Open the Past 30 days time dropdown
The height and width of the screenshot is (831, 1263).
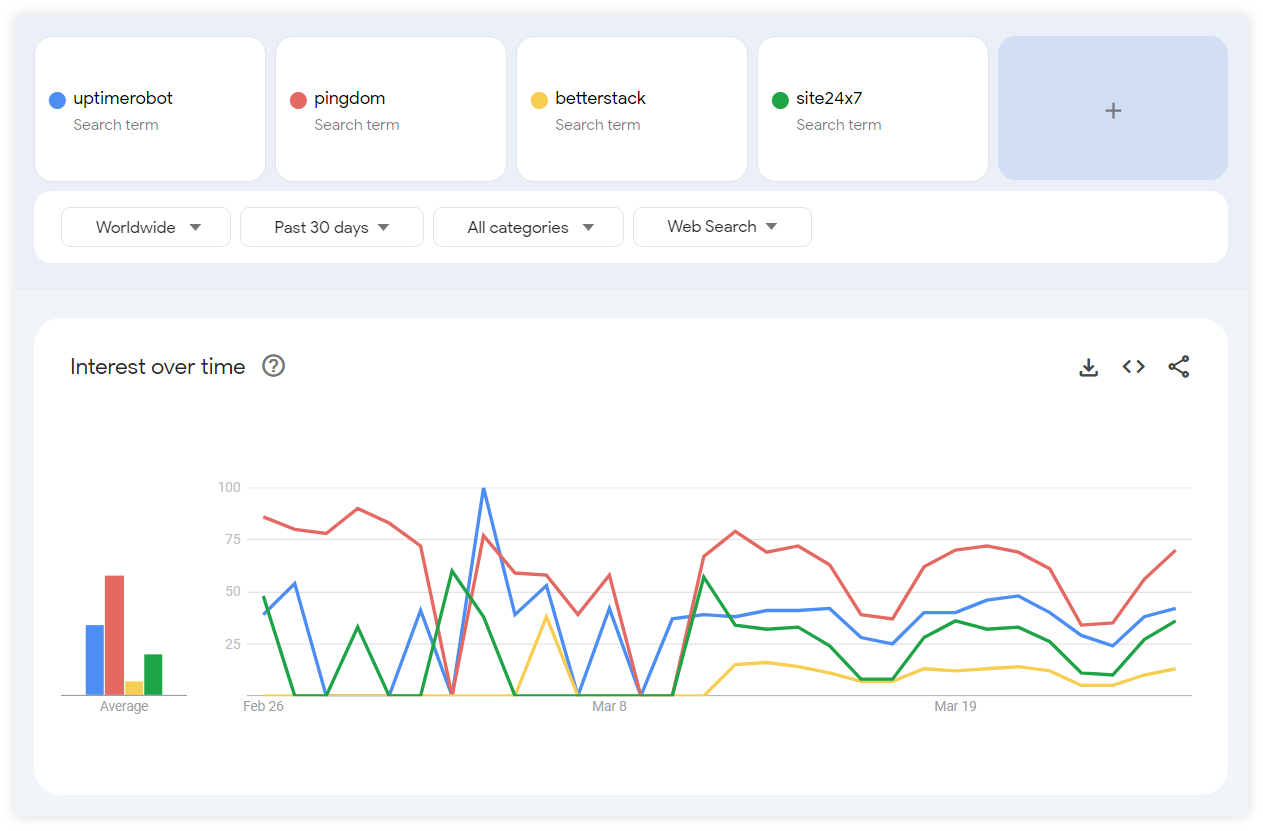click(331, 227)
